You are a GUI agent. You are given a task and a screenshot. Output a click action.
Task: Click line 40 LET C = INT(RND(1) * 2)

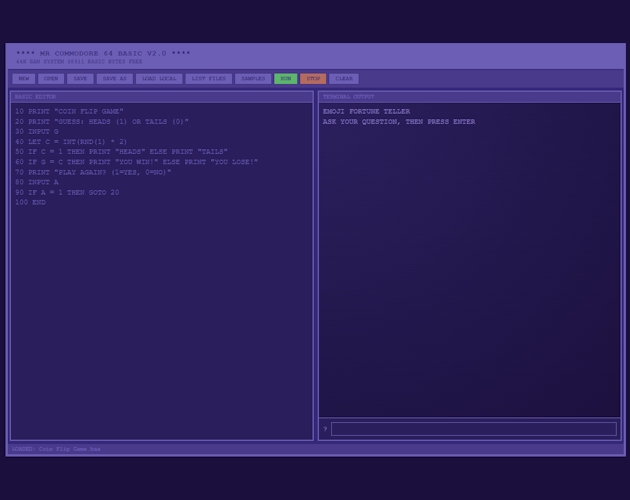[x=71, y=141]
